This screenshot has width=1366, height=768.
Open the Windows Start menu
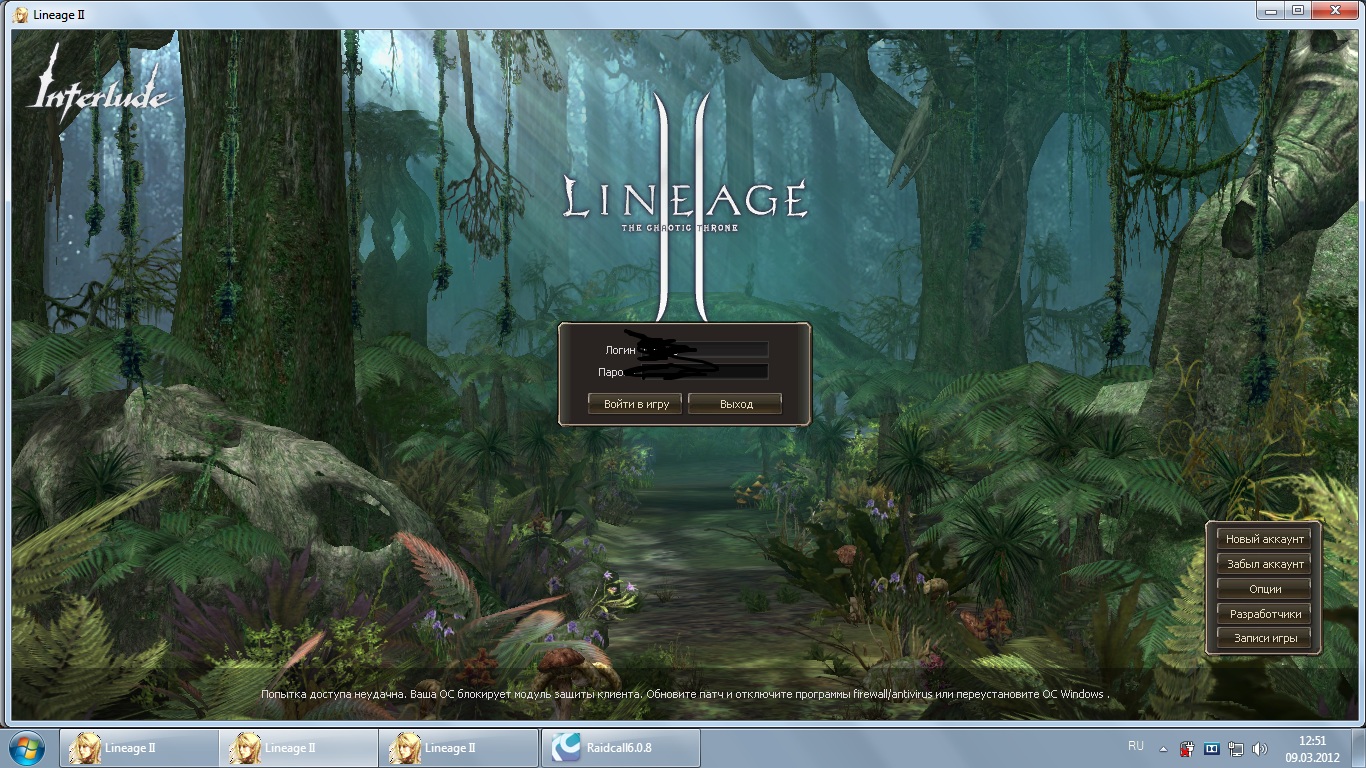pos(27,747)
